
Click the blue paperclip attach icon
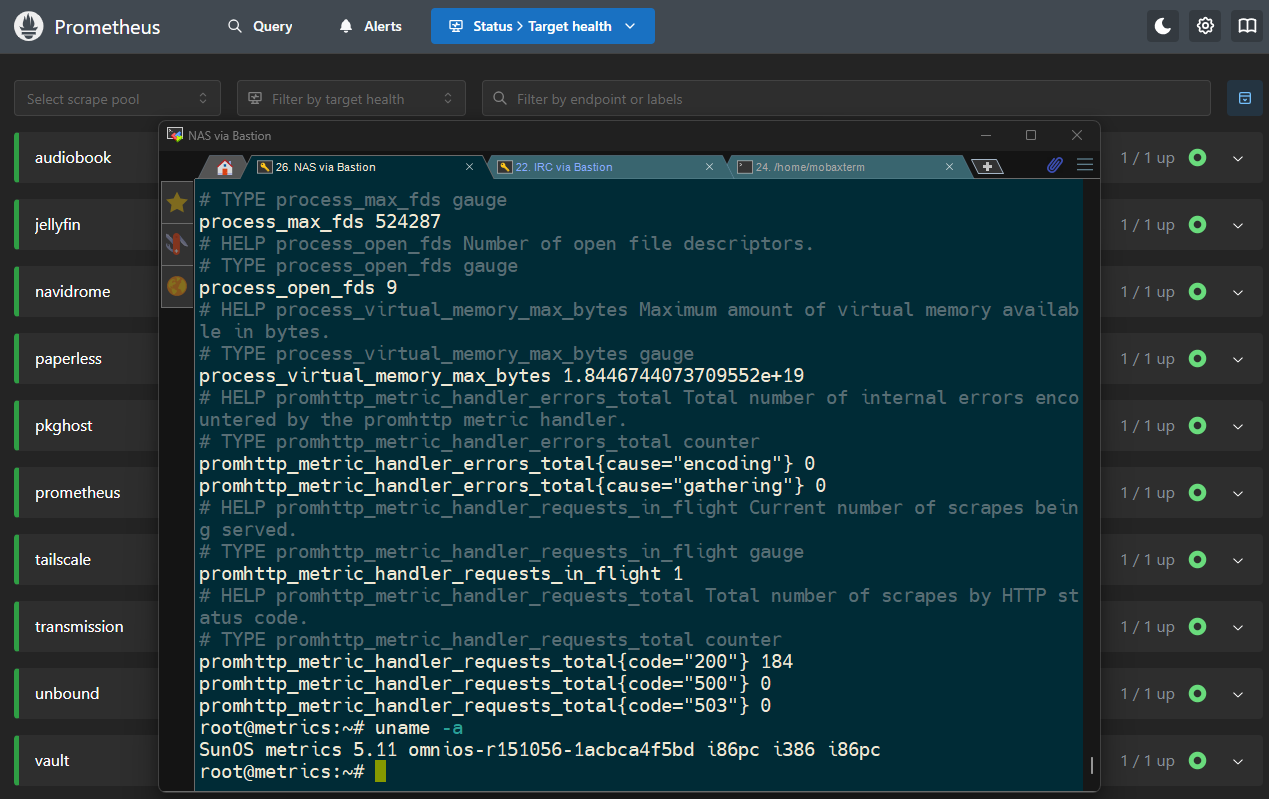1054,165
